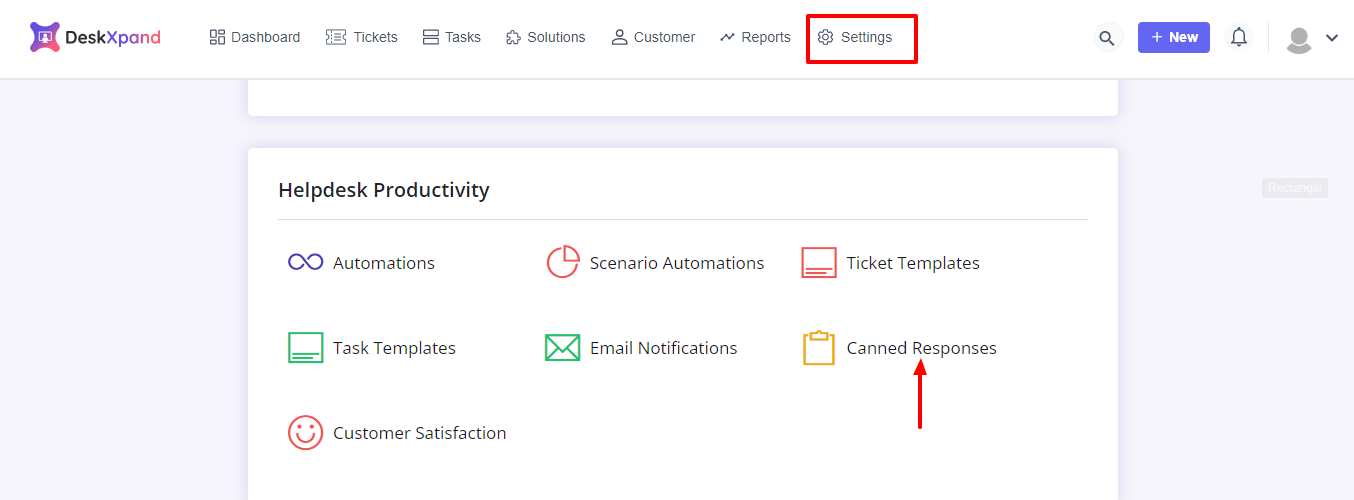This screenshot has height=500, width=1354.
Task: Click the DeskXpand logo
Action: tap(95, 38)
